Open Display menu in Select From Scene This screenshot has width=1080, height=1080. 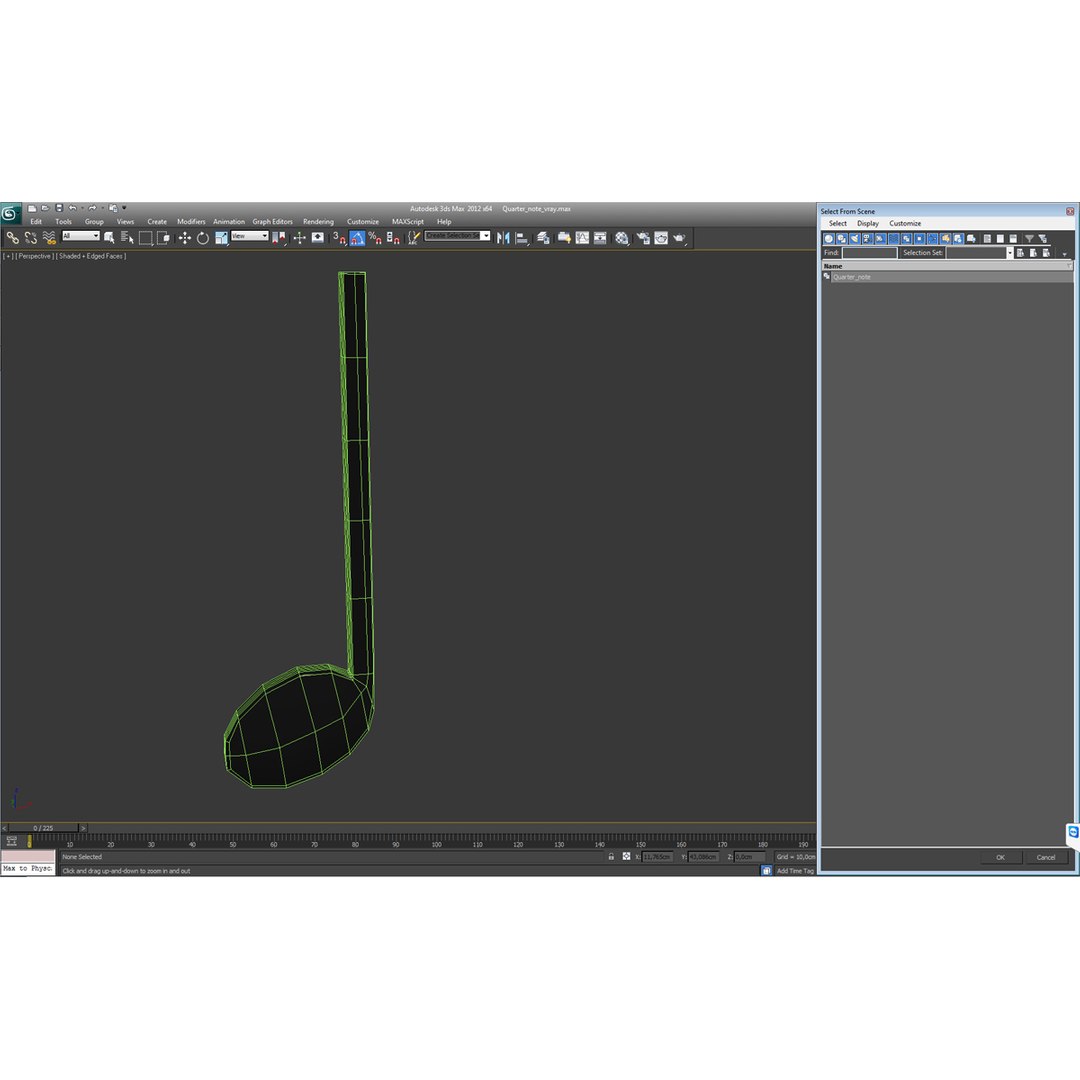tap(868, 223)
